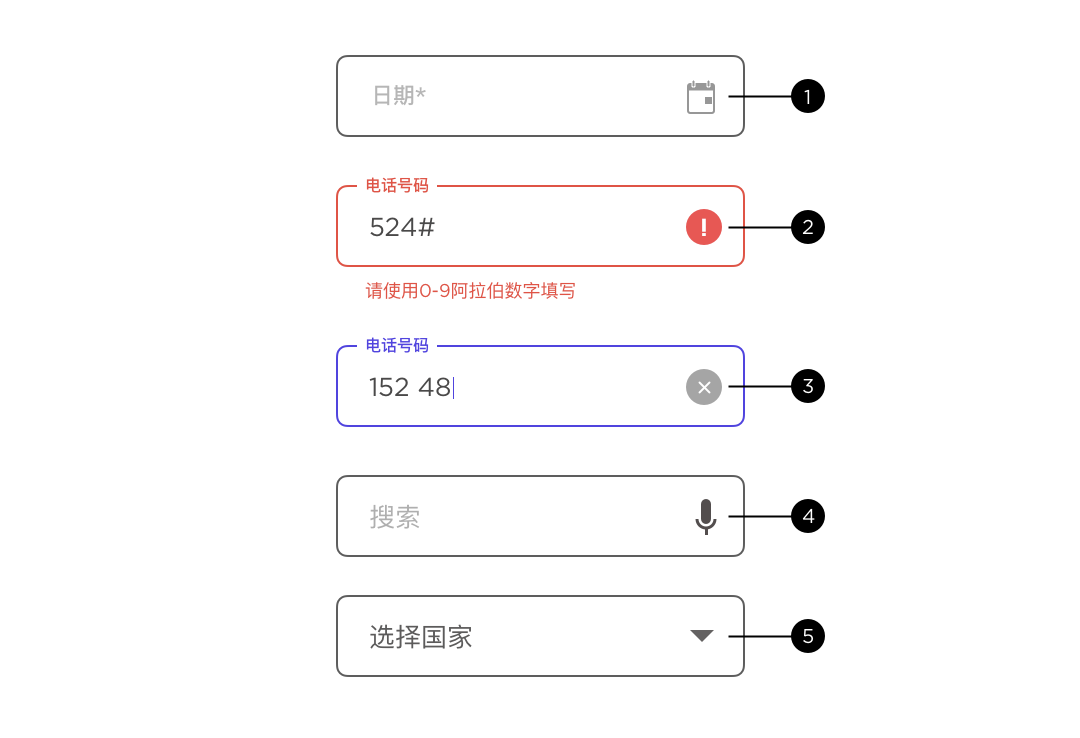Click the red 电话号码 field label
Viewport: 1080px width, 738px height.
pyautogui.click(x=397, y=185)
